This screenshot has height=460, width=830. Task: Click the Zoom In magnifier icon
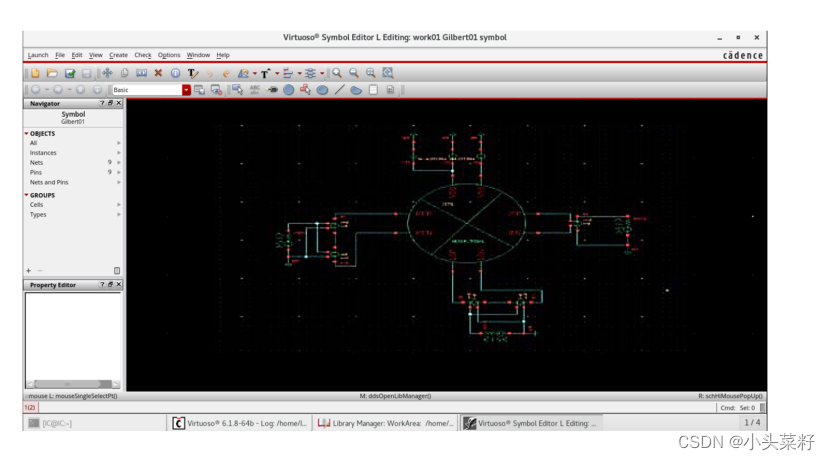tap(337, 73)
